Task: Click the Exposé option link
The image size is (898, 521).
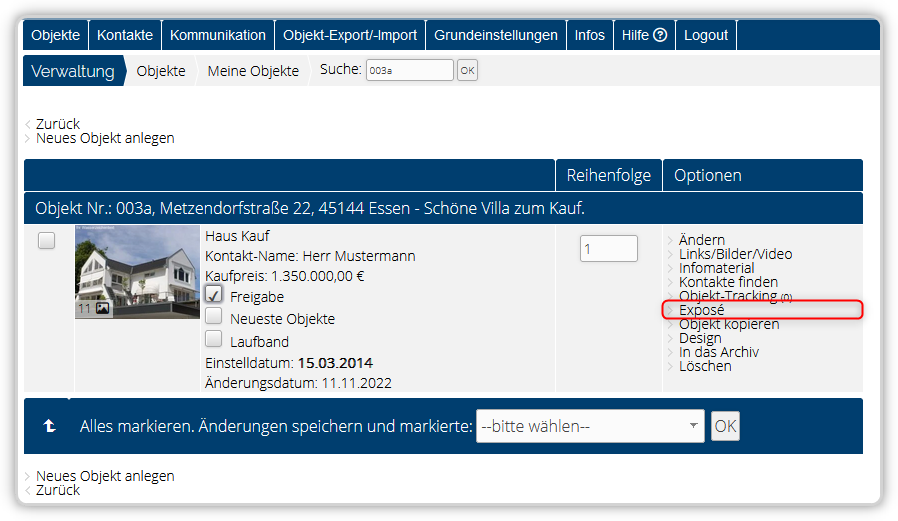Action: pyautogui.click(x=702, y=310)
